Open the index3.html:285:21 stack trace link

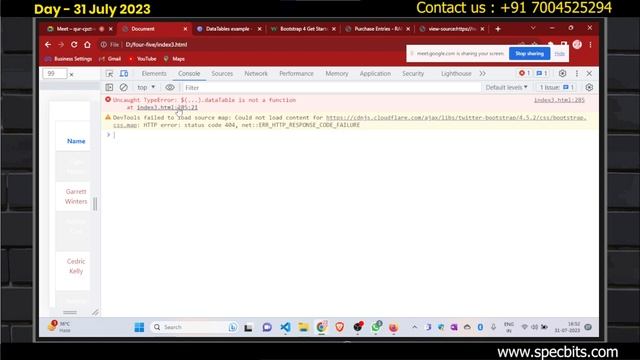[x=167, y=107]
